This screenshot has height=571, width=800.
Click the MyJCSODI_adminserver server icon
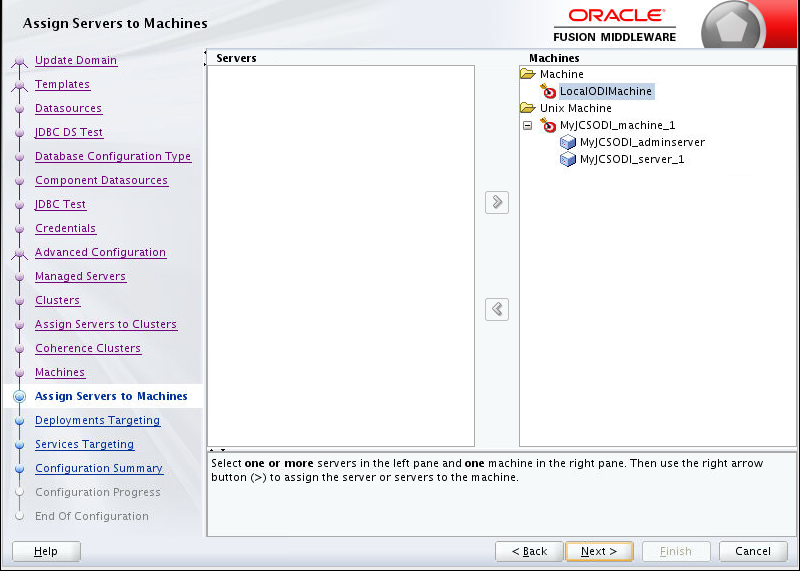pyautogui.click(x=568, y=142)
